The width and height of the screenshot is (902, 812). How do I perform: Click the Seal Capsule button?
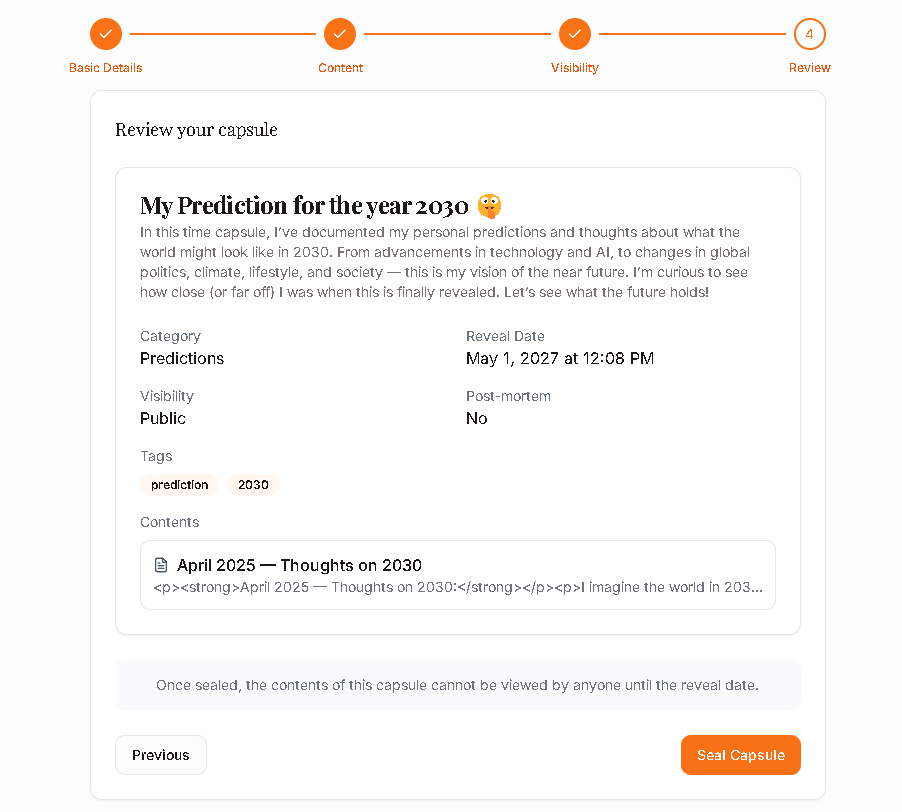click(x=741, y=755)
